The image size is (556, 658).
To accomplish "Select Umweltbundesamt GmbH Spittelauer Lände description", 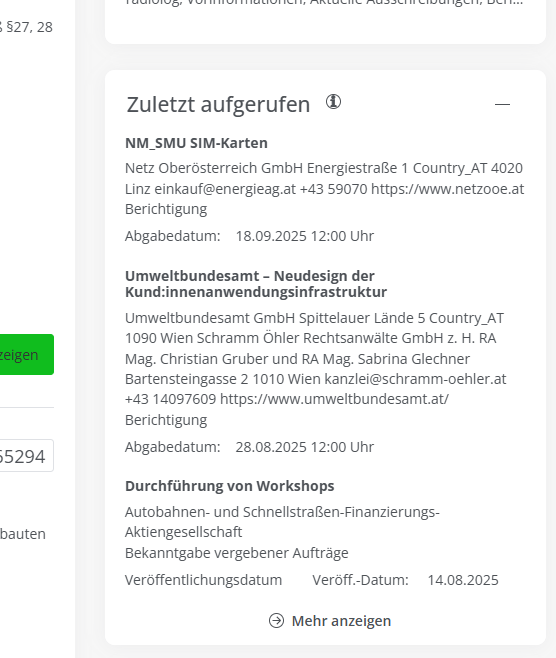I will coord(316,358).
